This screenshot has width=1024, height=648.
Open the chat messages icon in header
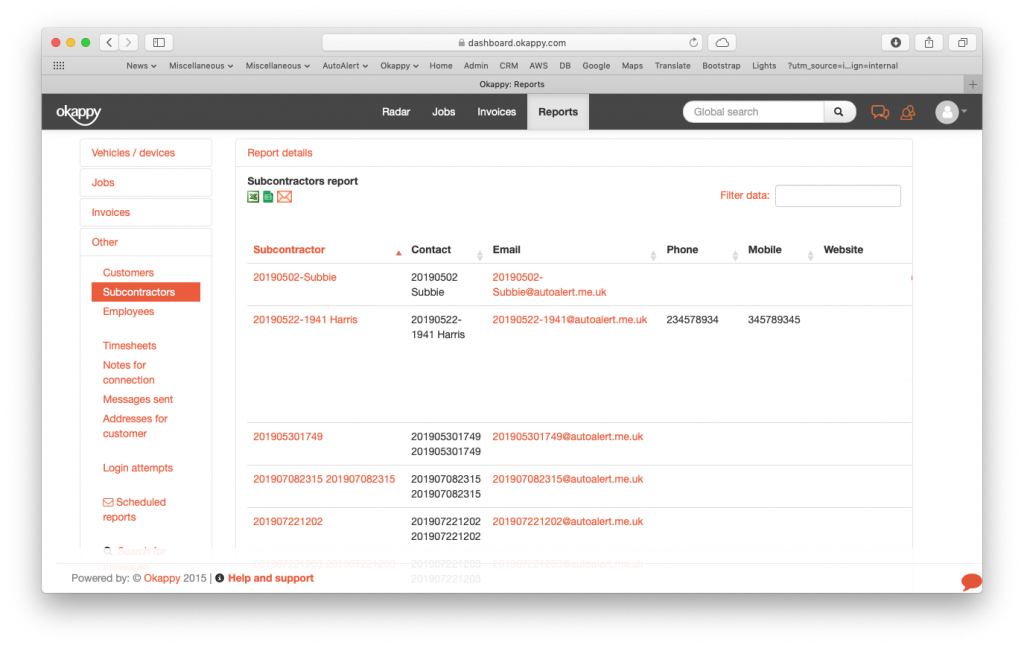880,112
